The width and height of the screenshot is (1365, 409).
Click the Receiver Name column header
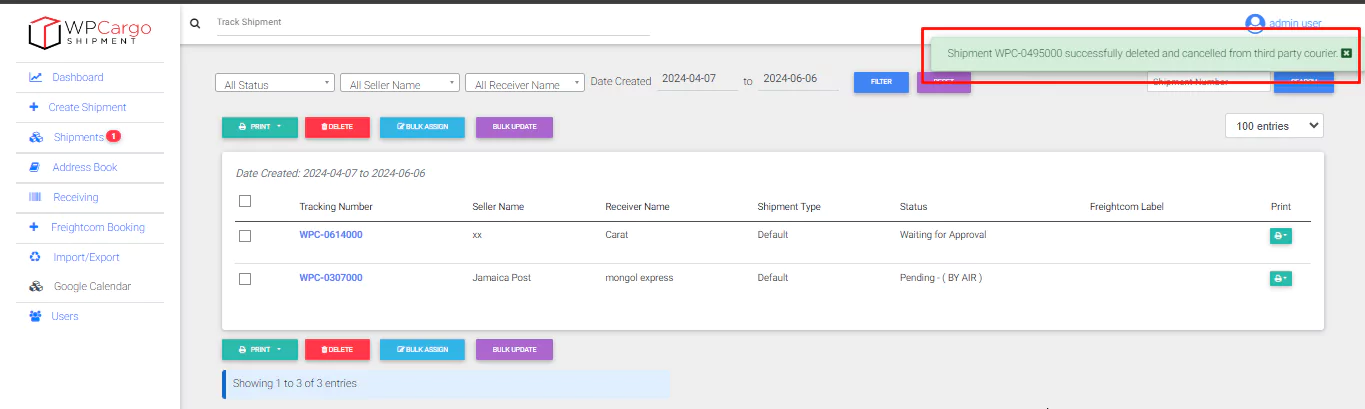tap(637, 207)
